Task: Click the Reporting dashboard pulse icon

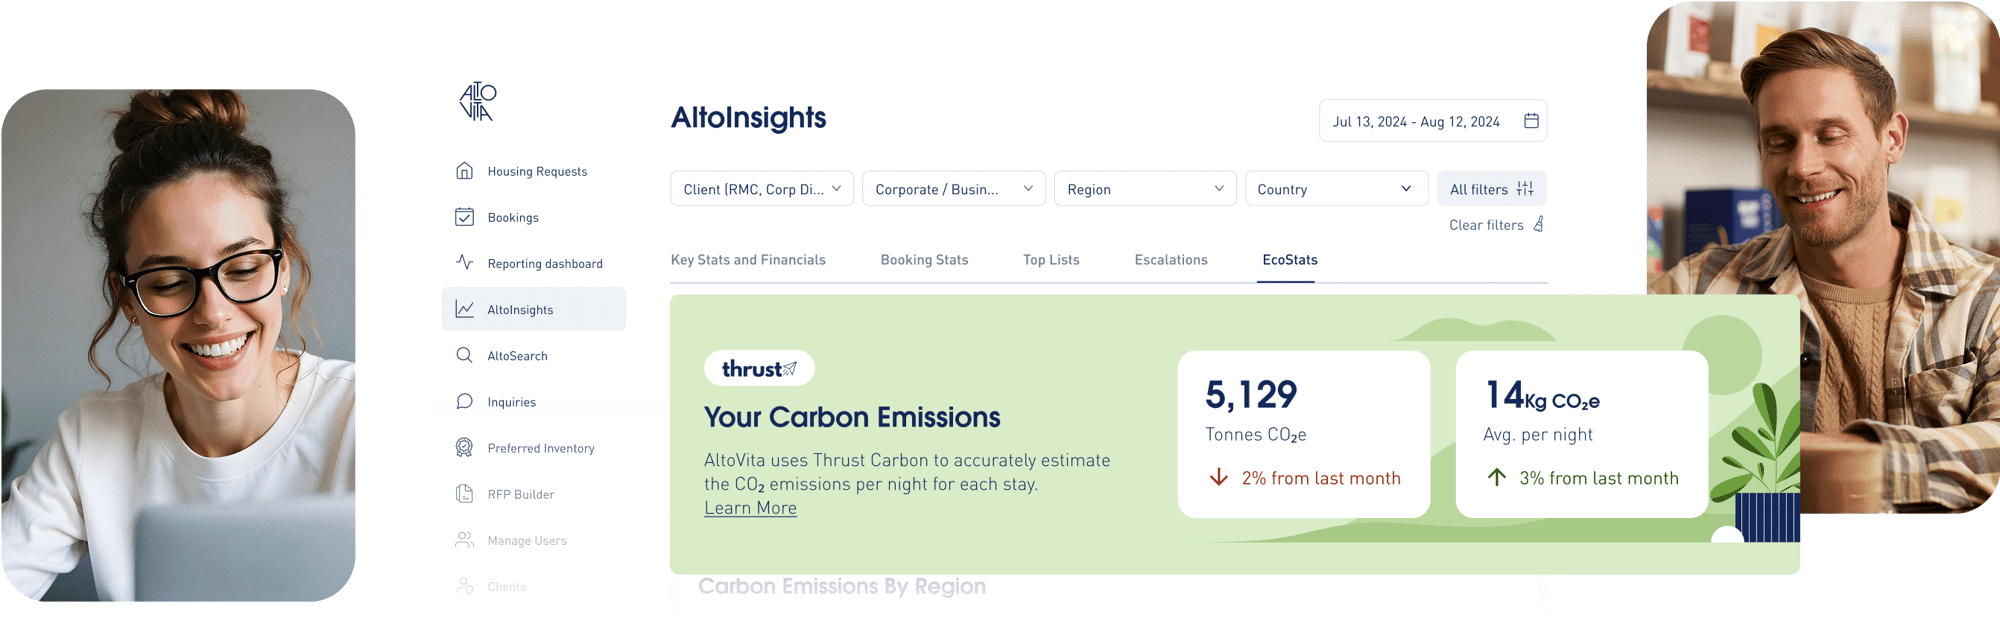Action: pos(464,263)
